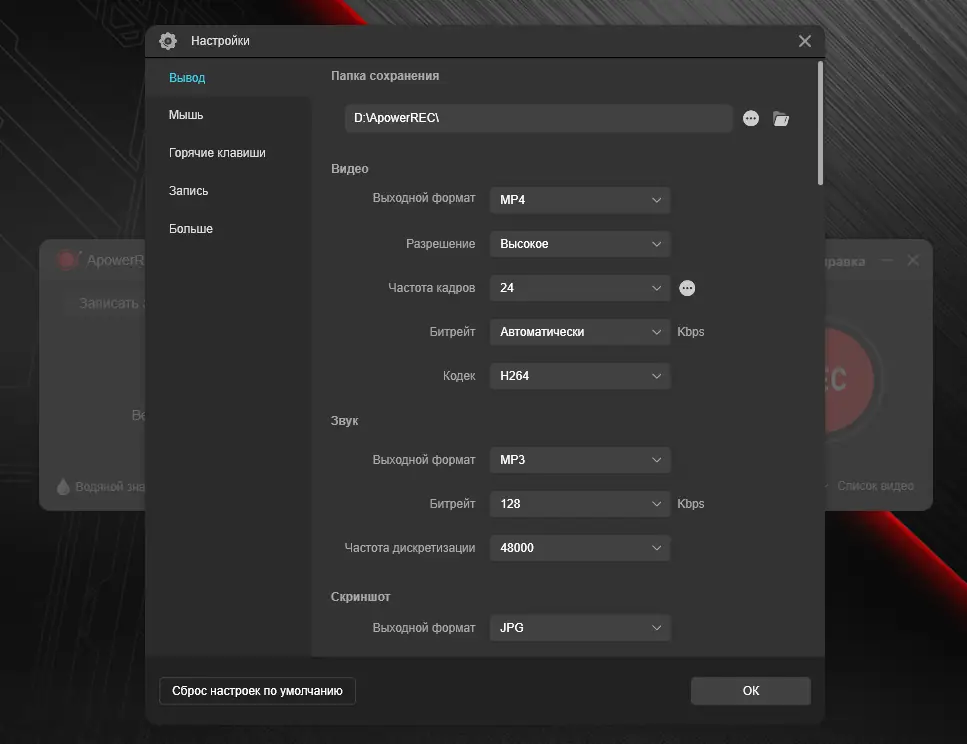The height and width of the screenshot is (744, 967).
Task: Expand the audio bitrate 128 dropdown
Action: click(580, 504)
